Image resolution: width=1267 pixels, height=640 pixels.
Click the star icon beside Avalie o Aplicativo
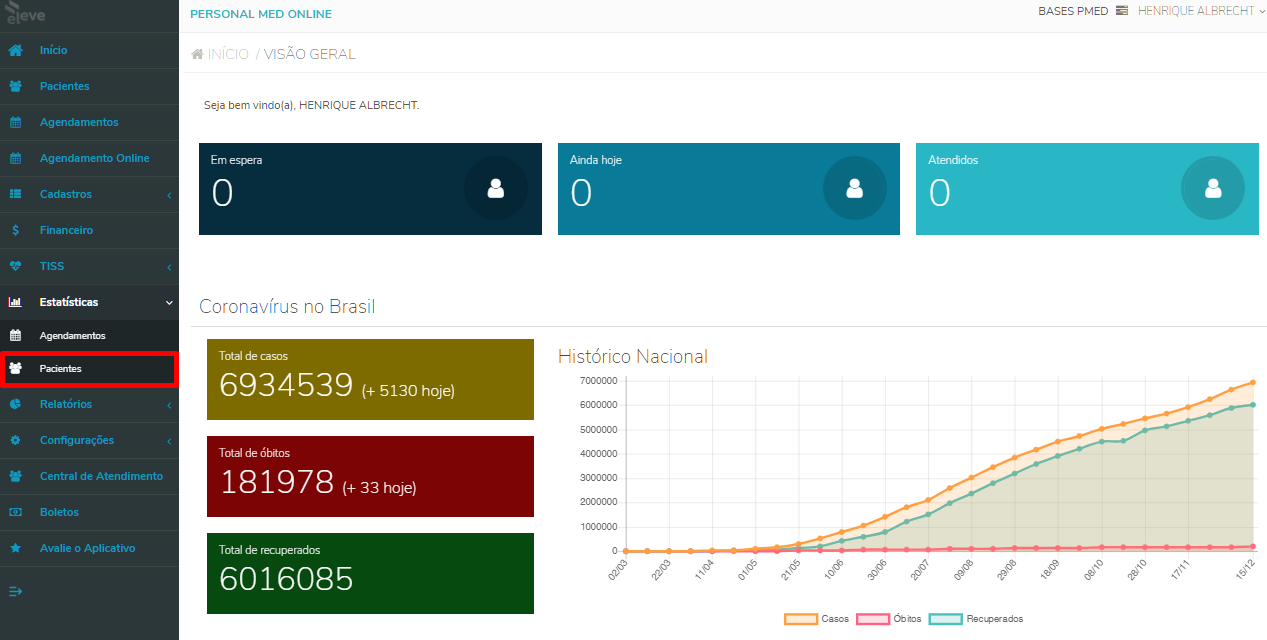tap(15, 548)
